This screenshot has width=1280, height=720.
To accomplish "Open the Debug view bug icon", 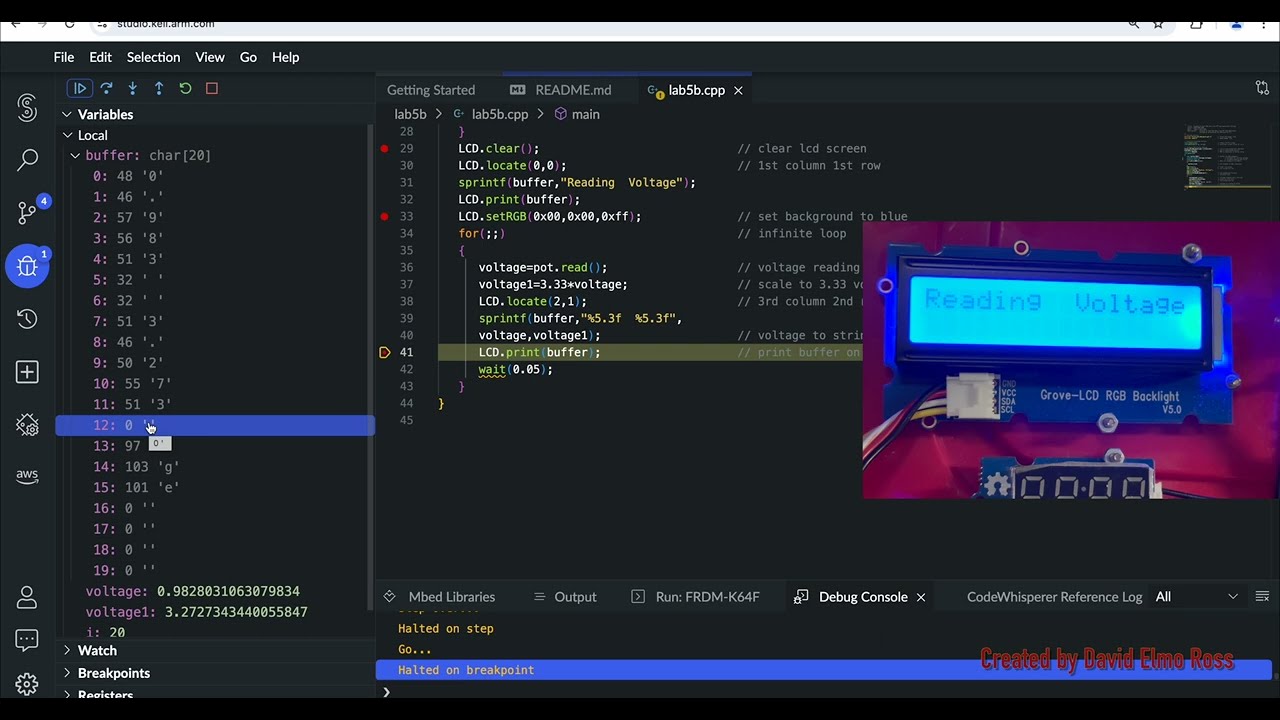I will tap(27, 265).
